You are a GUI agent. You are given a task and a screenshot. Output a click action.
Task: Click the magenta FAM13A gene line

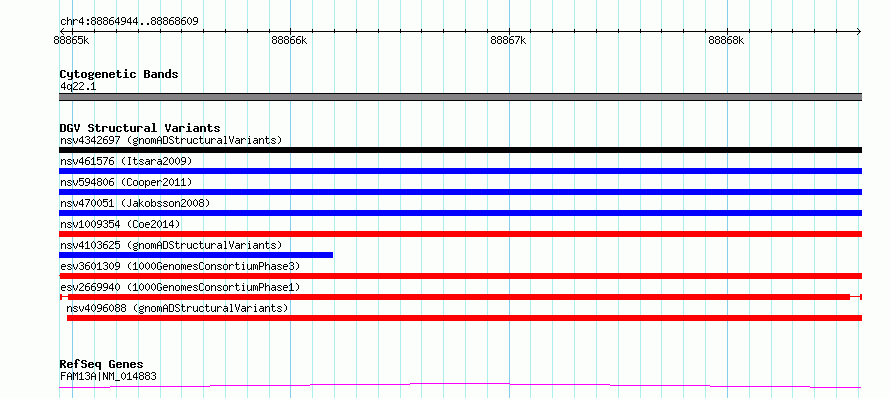click(460, 386)
